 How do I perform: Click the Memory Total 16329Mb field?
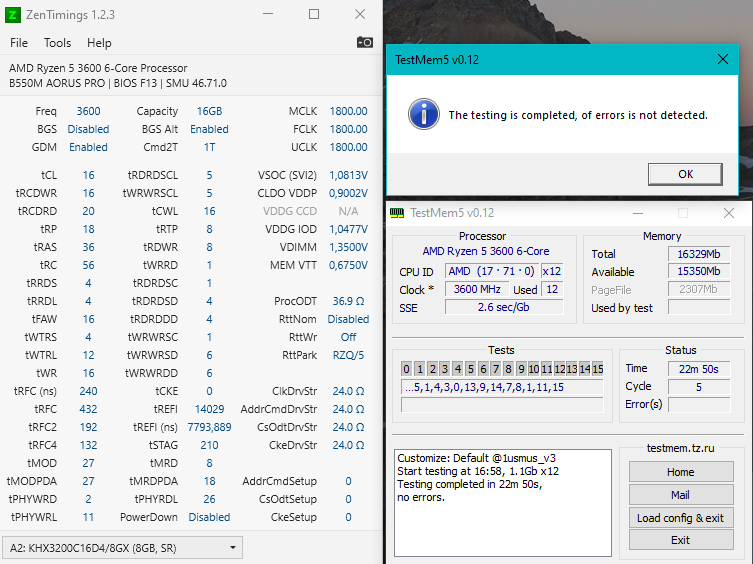pos(699,254)
